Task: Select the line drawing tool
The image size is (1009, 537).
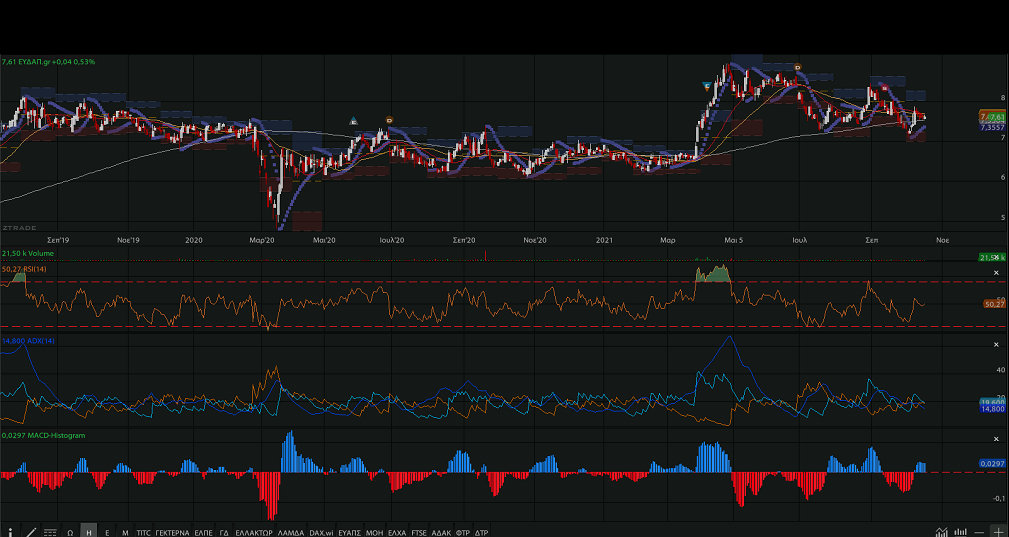Action: [31, 532]
